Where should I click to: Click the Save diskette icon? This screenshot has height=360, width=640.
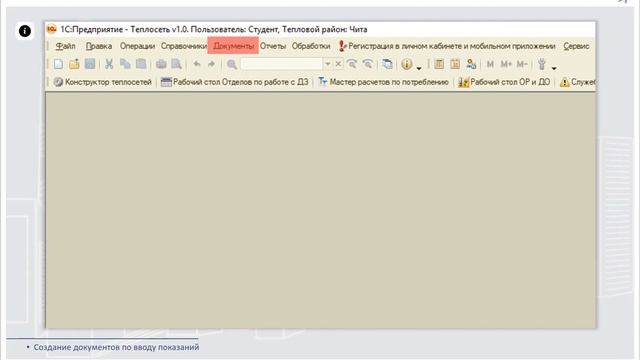tap(90, 64)
